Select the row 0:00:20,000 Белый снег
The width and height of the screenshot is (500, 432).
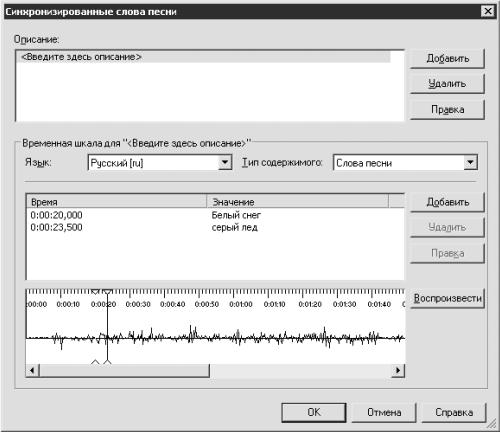point(215,215)
